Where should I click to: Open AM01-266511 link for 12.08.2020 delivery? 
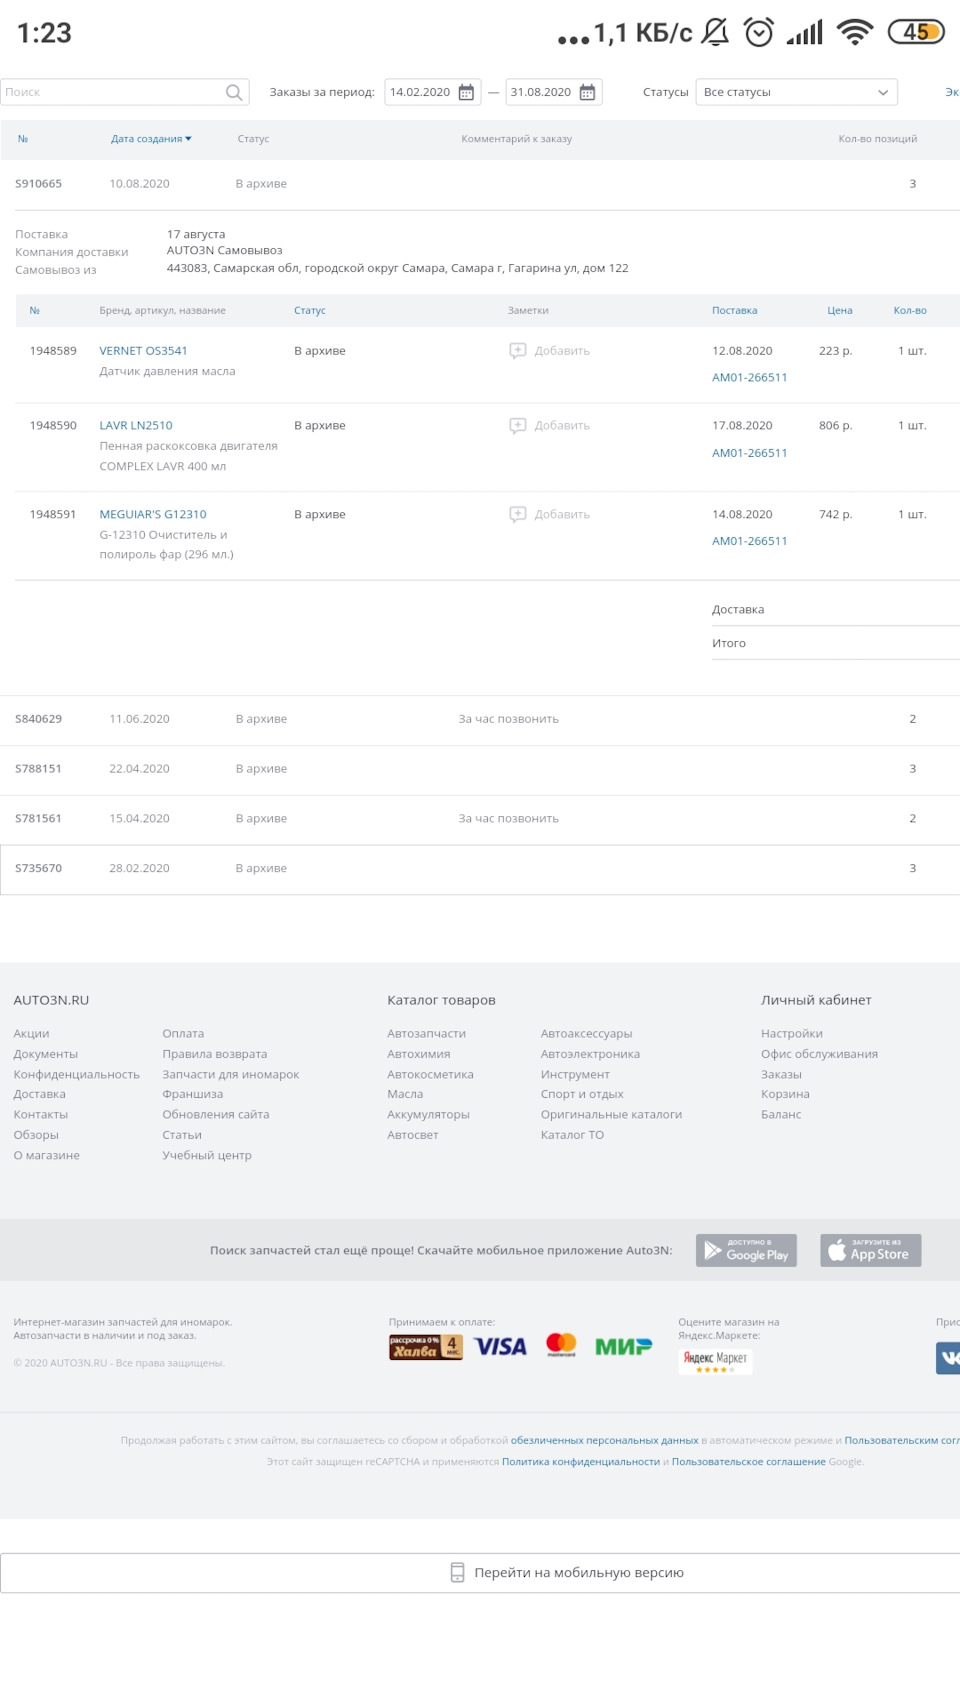750,377
